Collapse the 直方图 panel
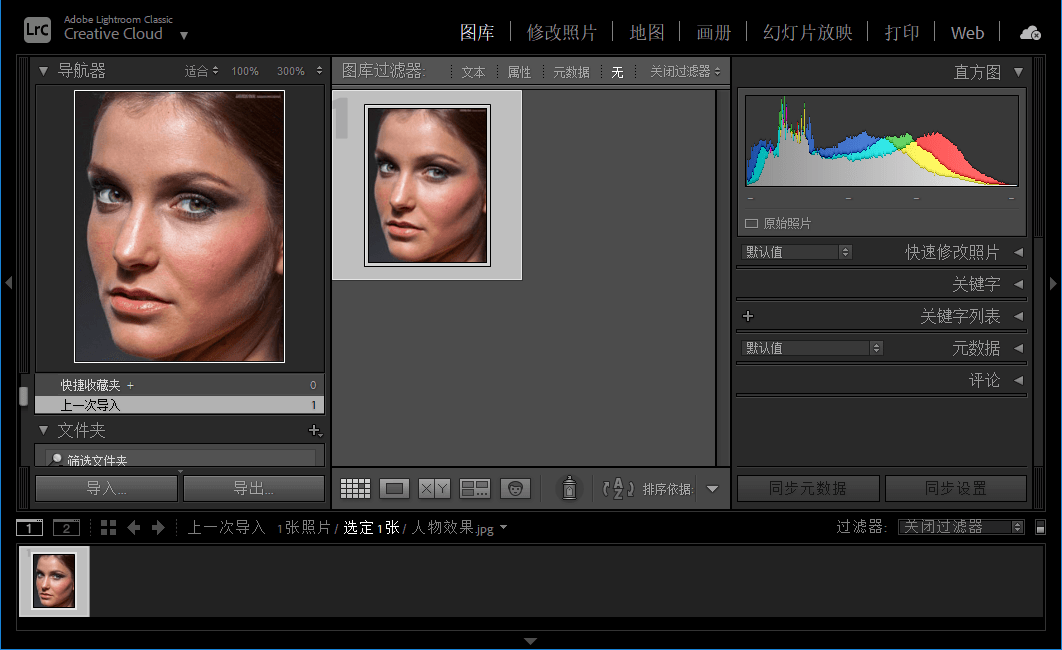 coord(1018,72)
